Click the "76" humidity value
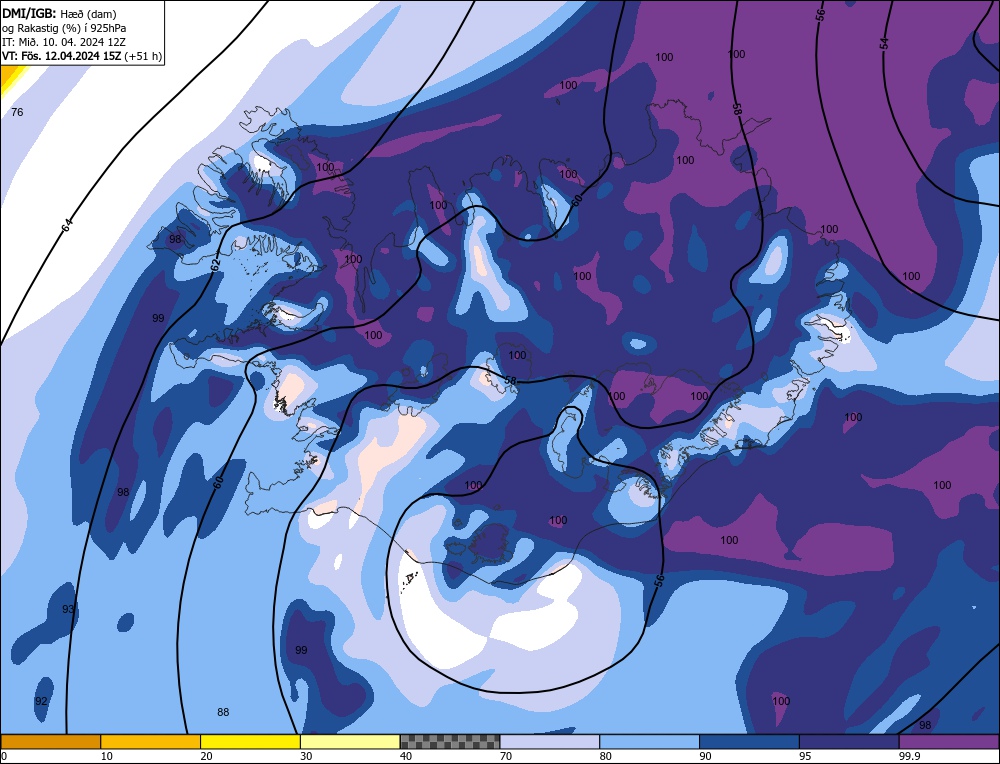 coord(17,112)
